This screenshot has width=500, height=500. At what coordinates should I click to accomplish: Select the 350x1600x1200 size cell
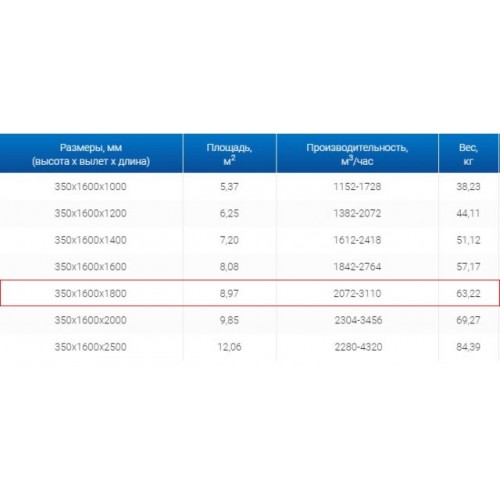click(91, 213)
